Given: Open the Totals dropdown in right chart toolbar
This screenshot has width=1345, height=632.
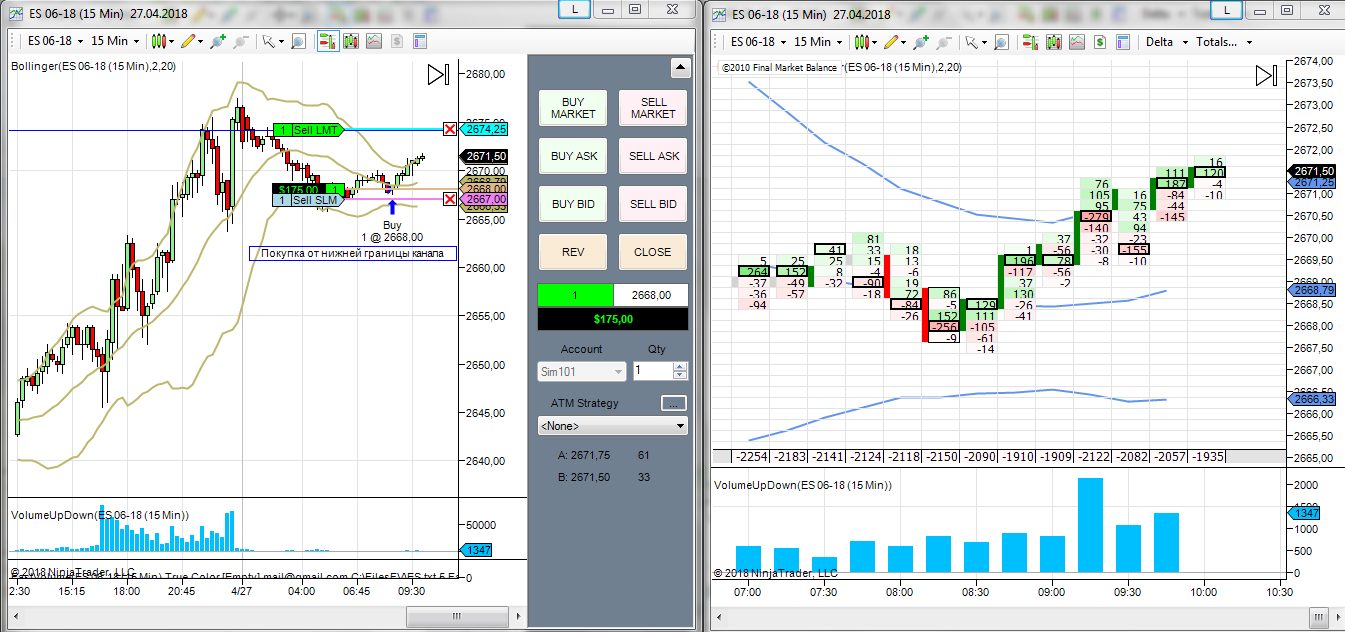Looking at the screenshot, I should 1224,41.
